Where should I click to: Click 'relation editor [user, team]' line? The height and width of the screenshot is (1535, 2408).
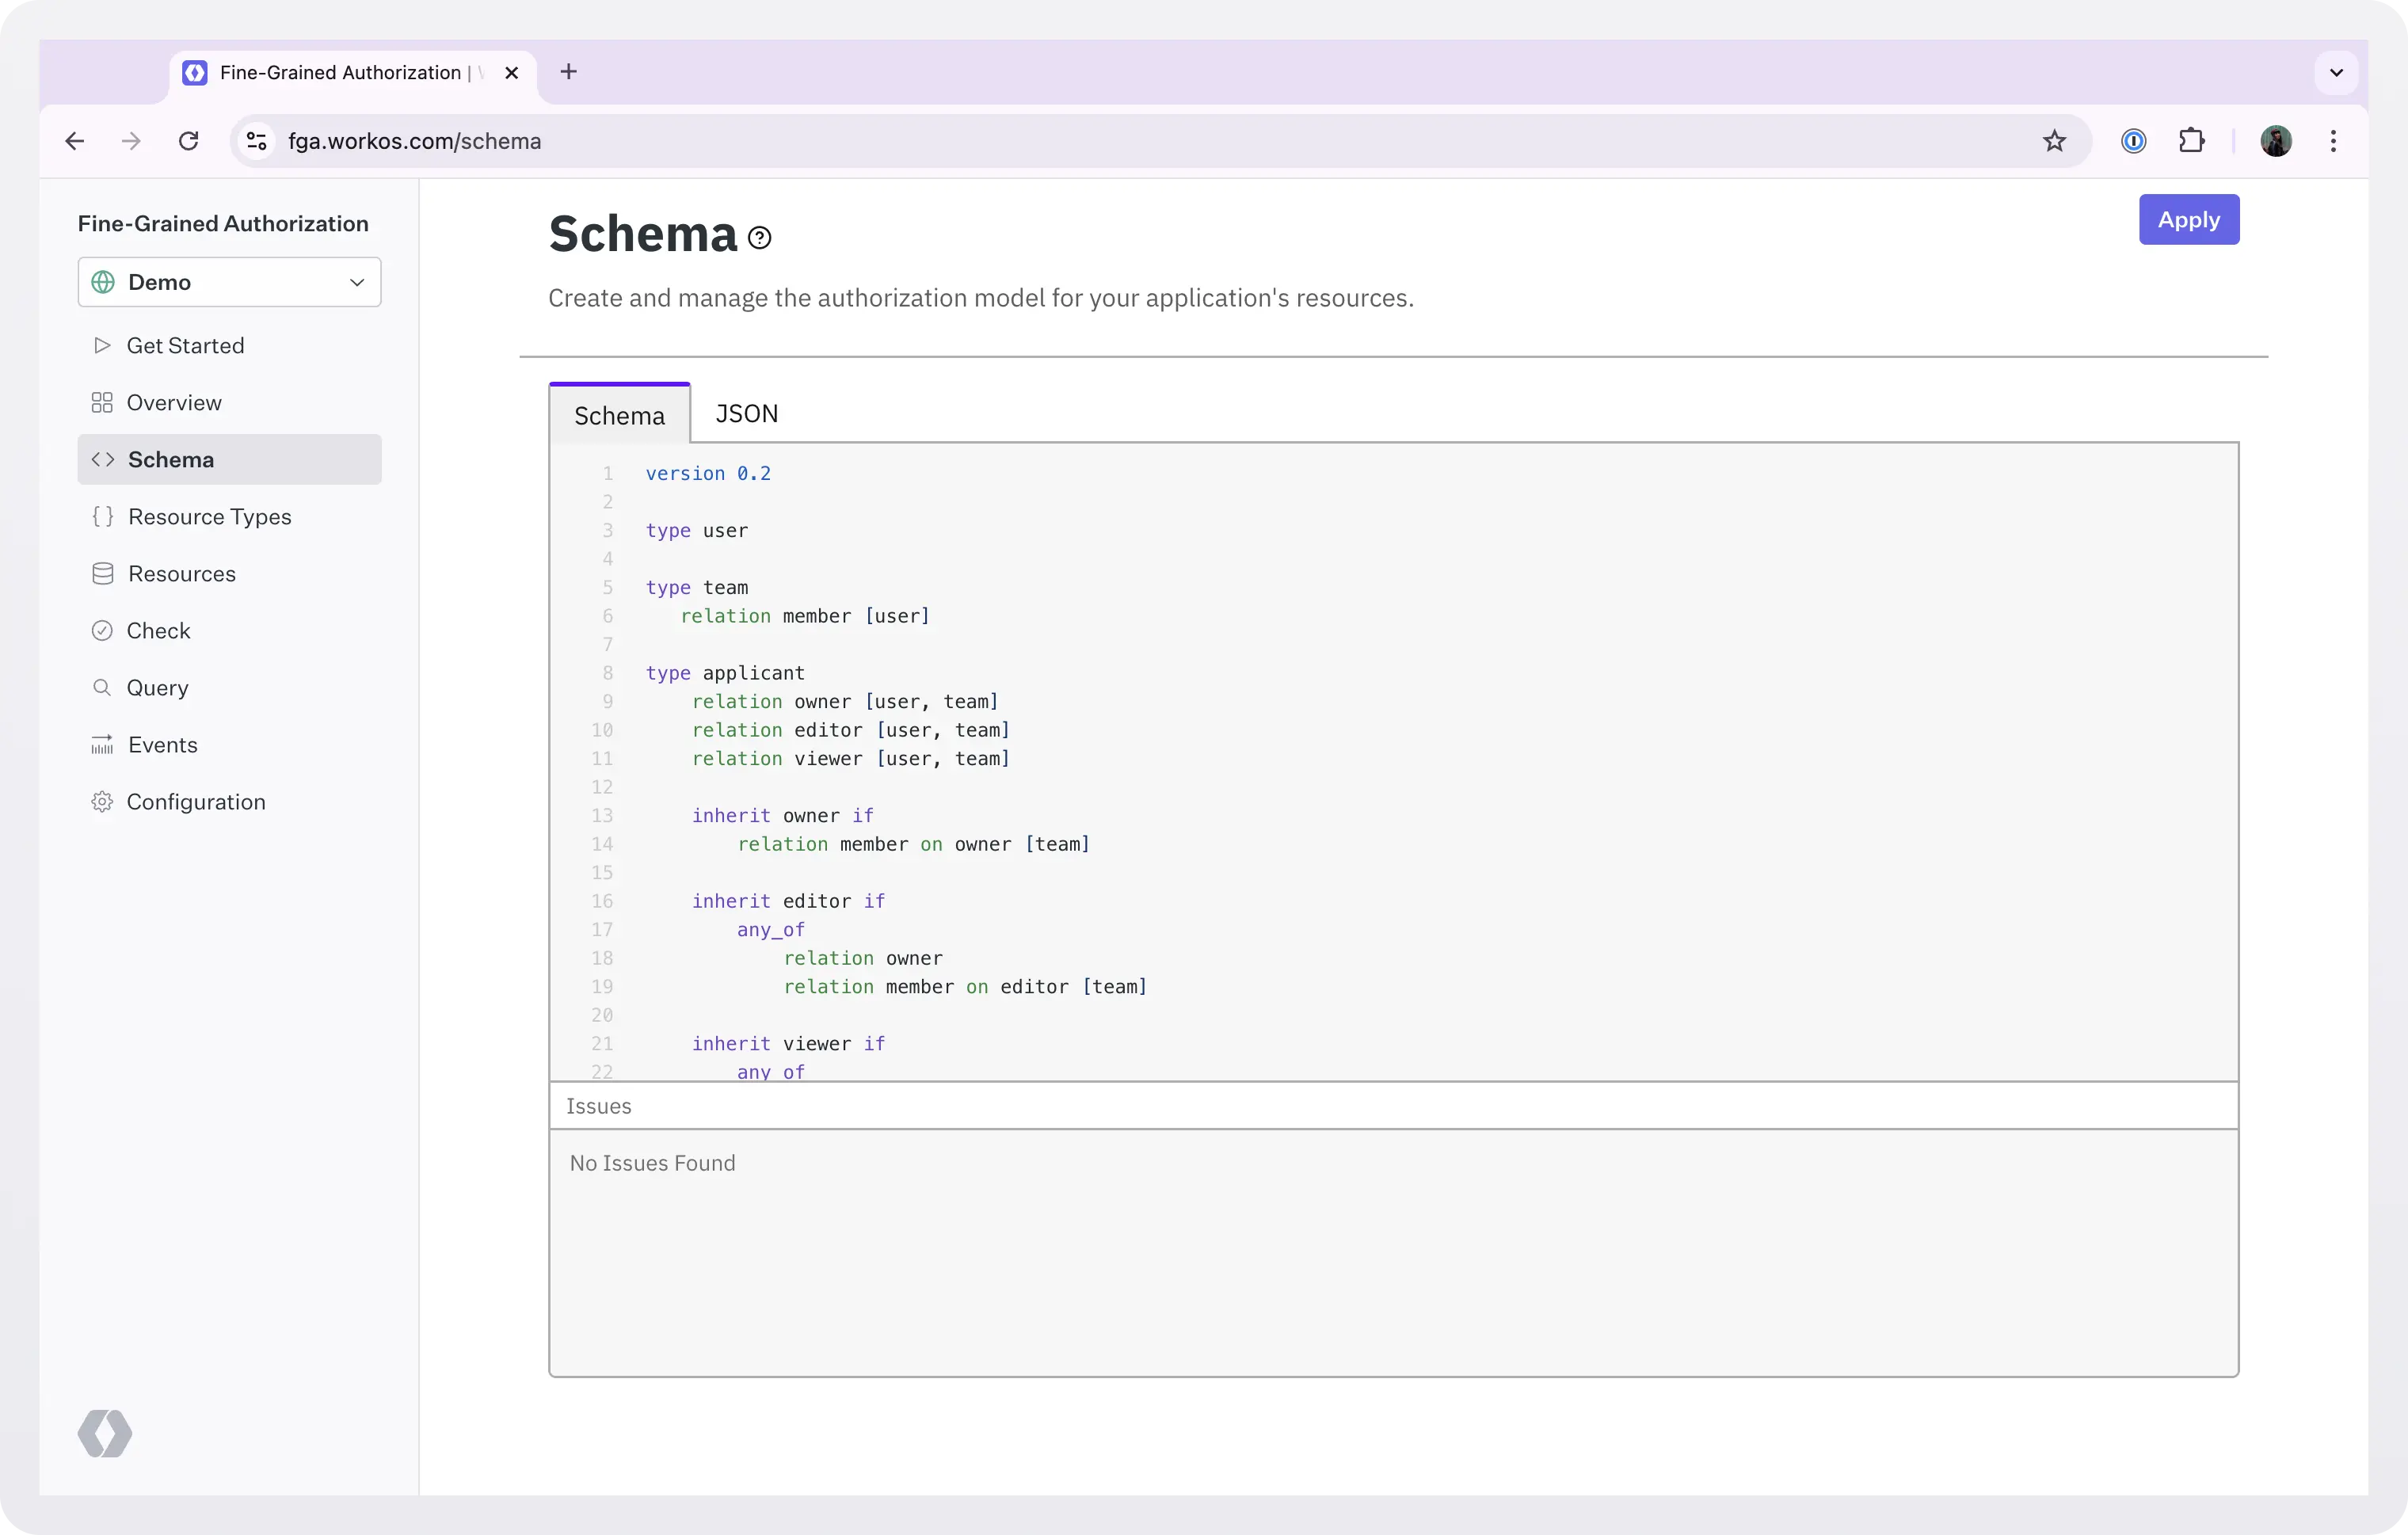(x=851, y=730)
